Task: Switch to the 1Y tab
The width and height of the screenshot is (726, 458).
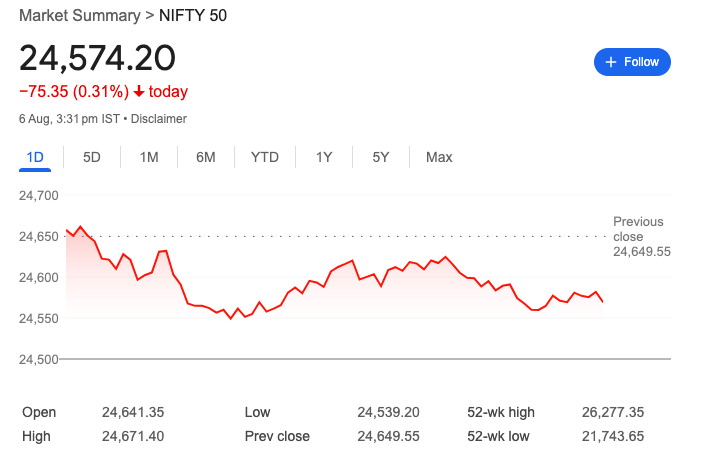Action: point(324,157)
